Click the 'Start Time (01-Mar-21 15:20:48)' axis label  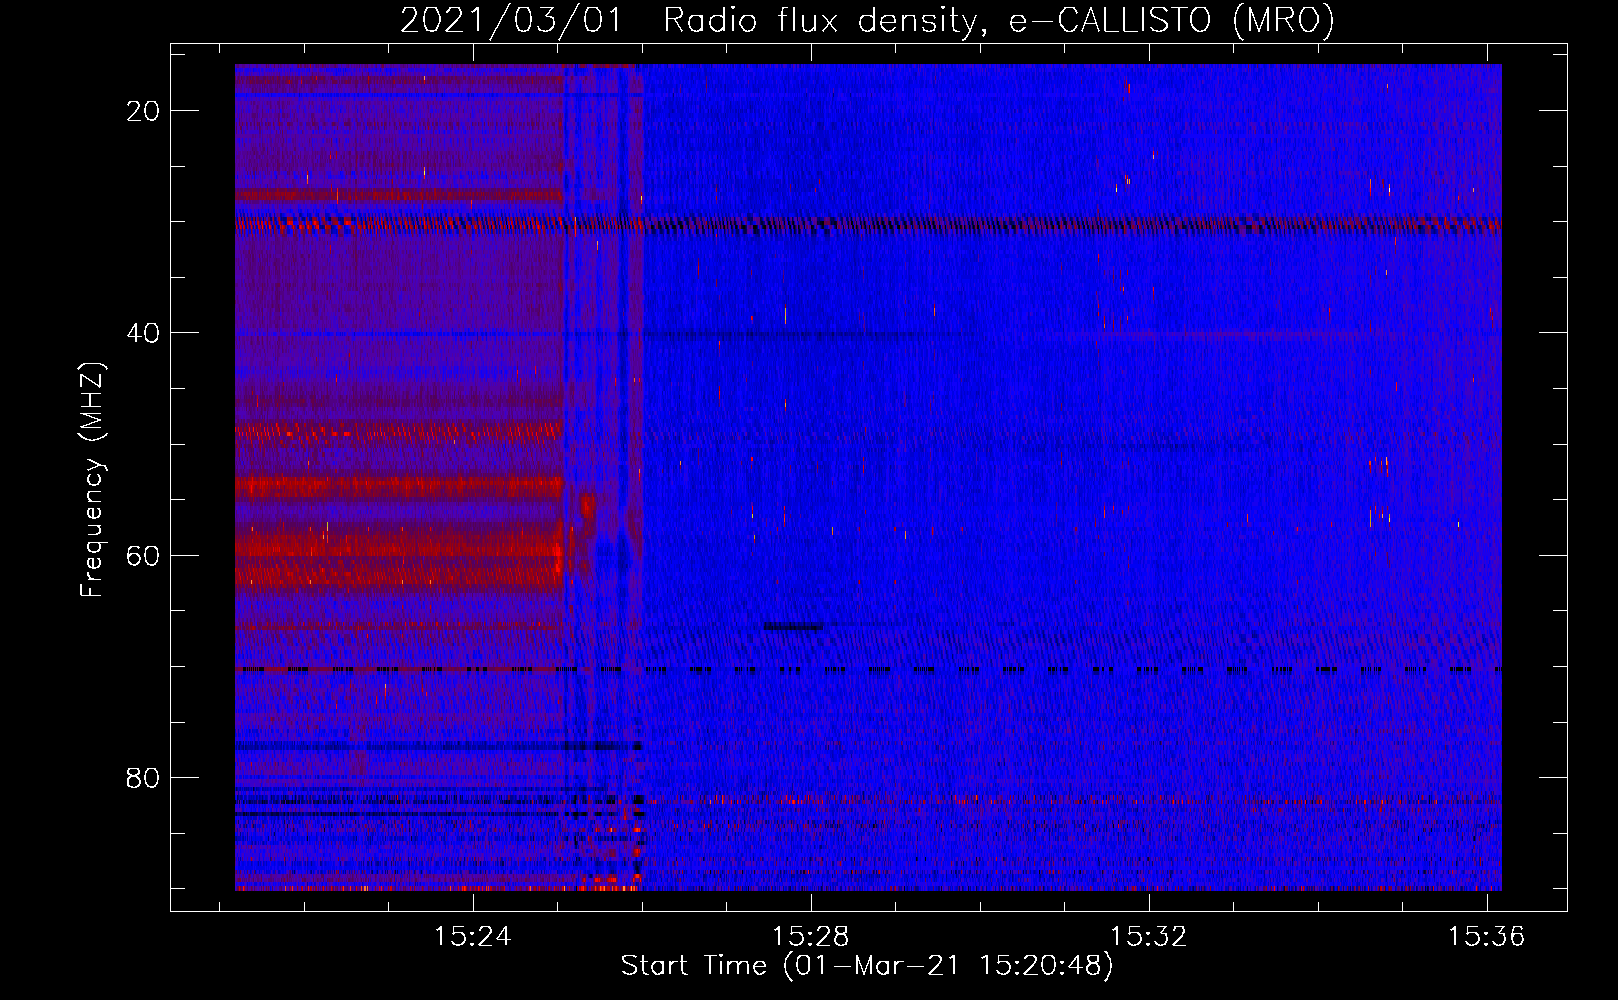[x=867, y=966]
